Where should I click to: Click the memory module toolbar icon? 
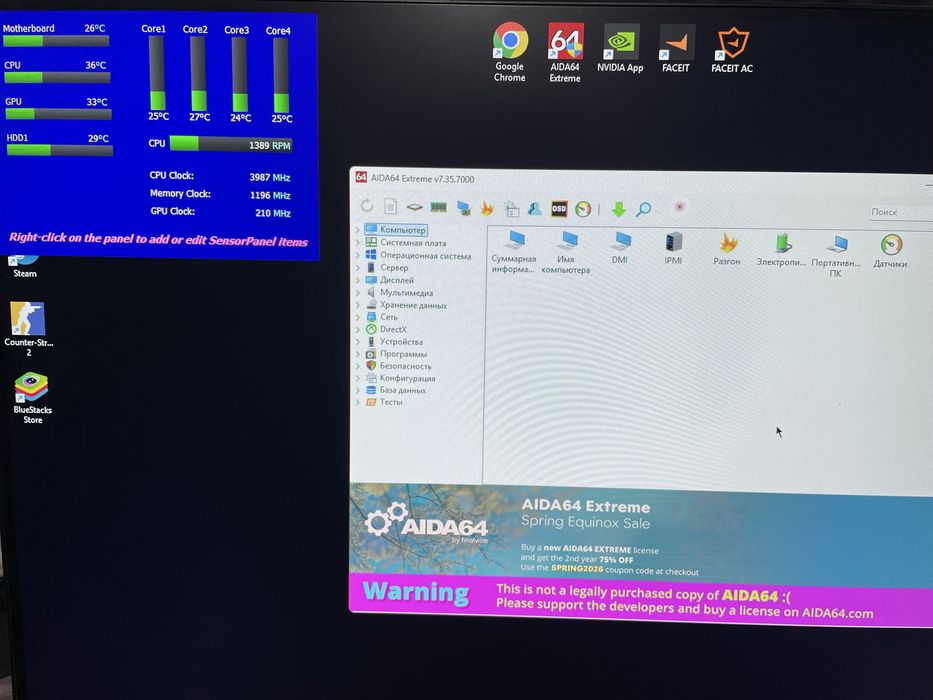tap(439, 207)
